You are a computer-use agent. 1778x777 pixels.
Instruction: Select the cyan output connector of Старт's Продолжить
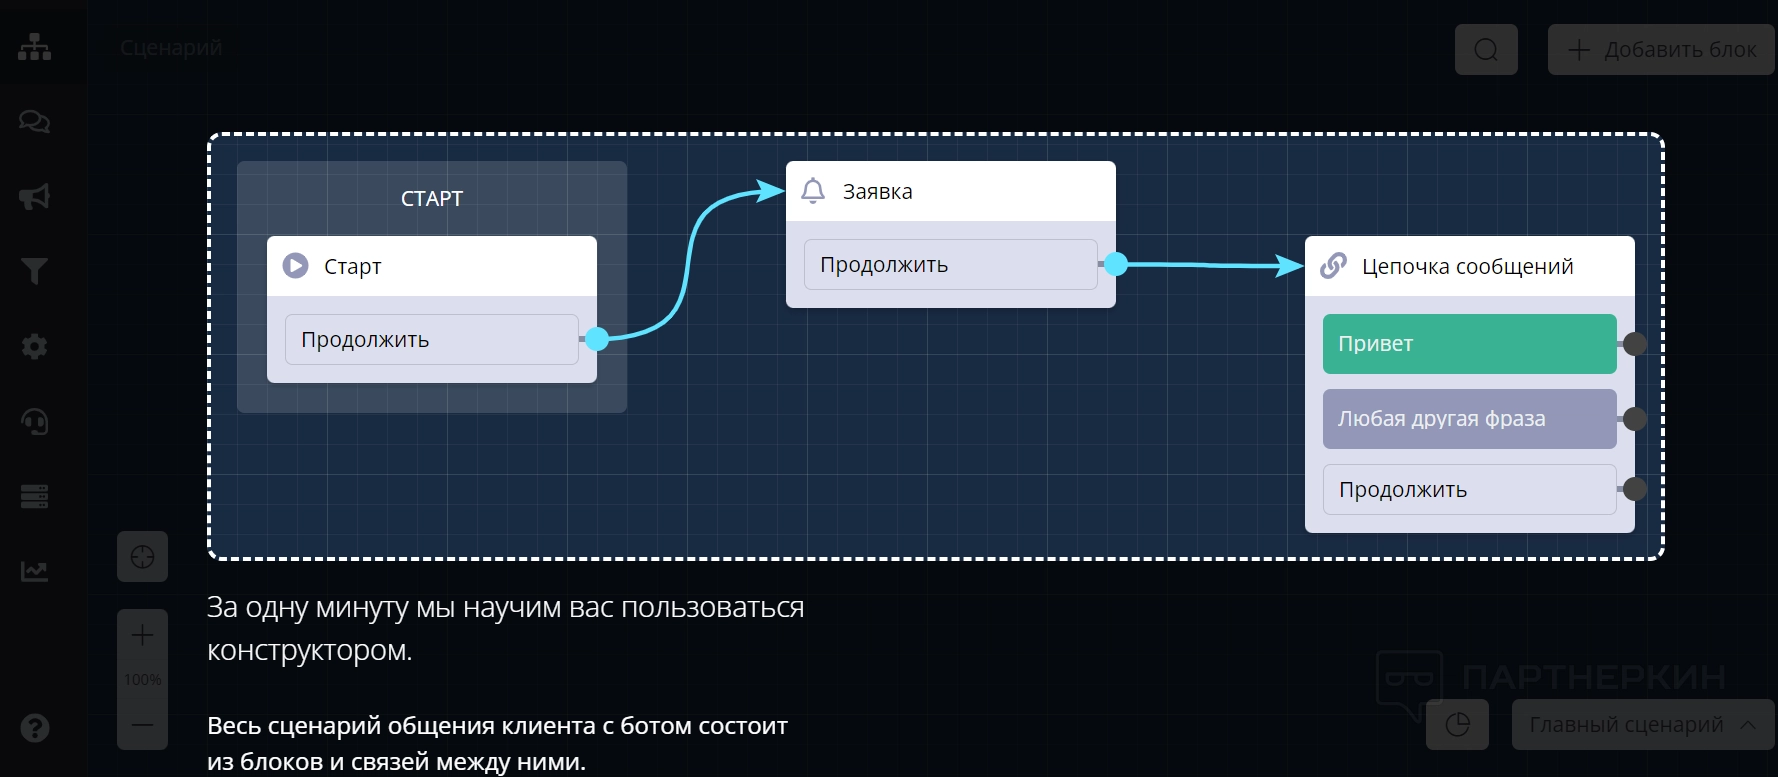pos(597,339)
